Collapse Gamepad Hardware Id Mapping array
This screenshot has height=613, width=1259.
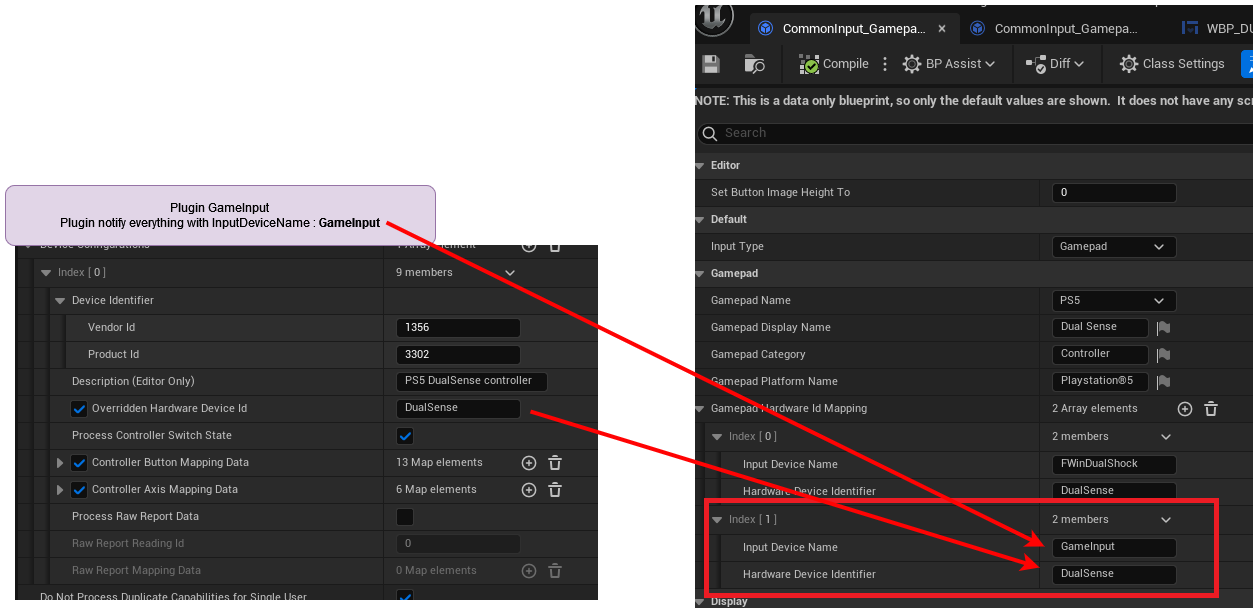point(701,408)
